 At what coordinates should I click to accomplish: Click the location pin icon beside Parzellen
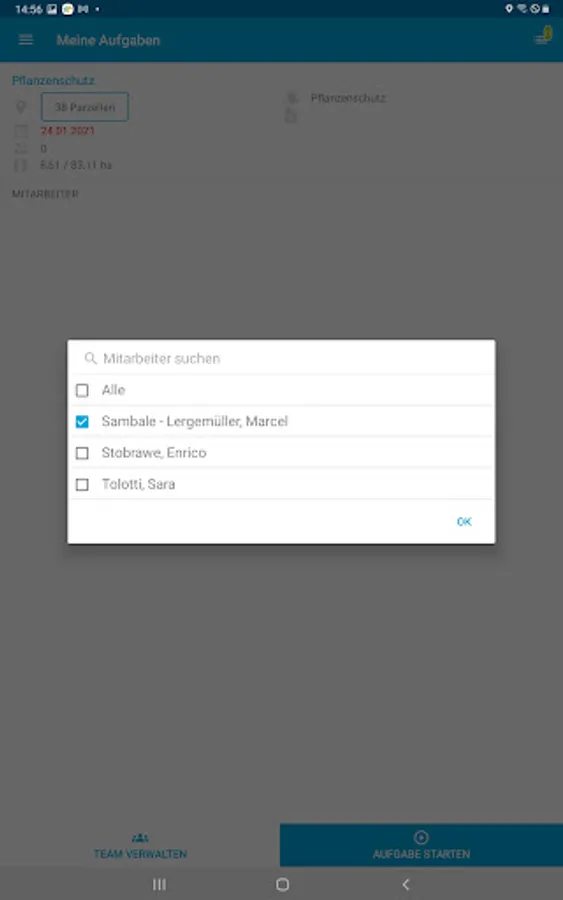21,107
